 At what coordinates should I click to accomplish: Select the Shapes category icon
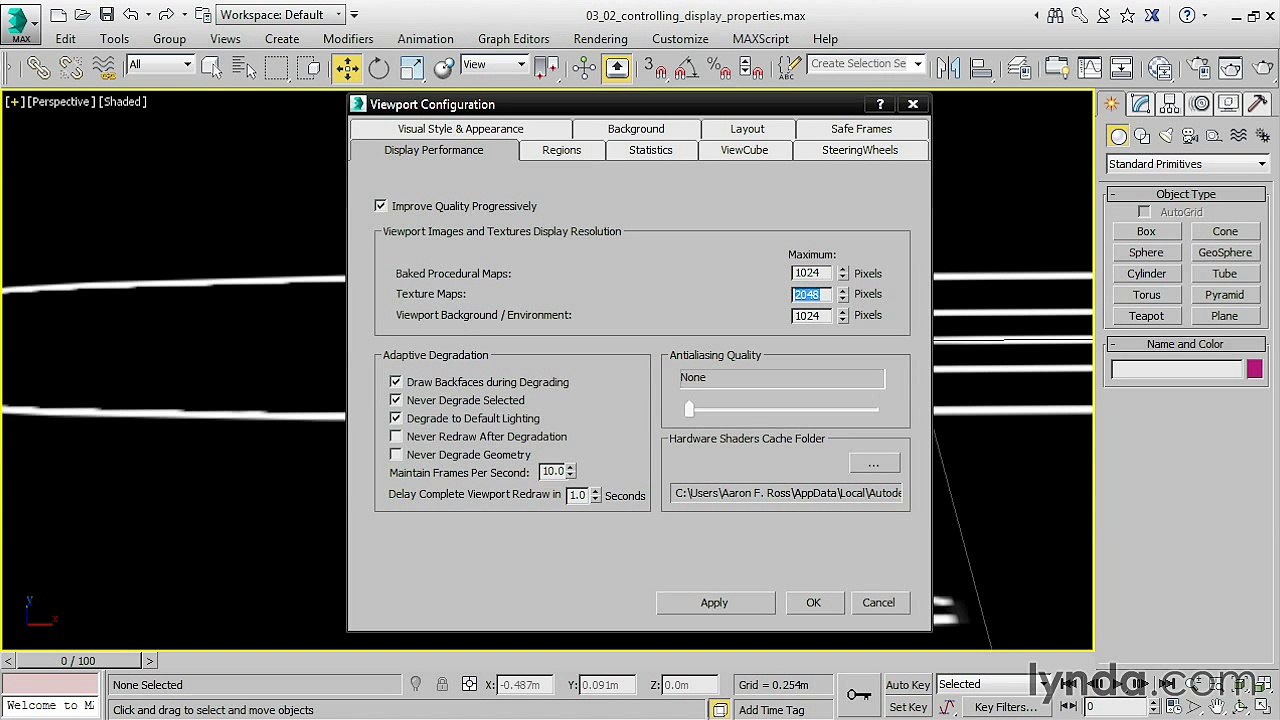(x=1142, y=136)
